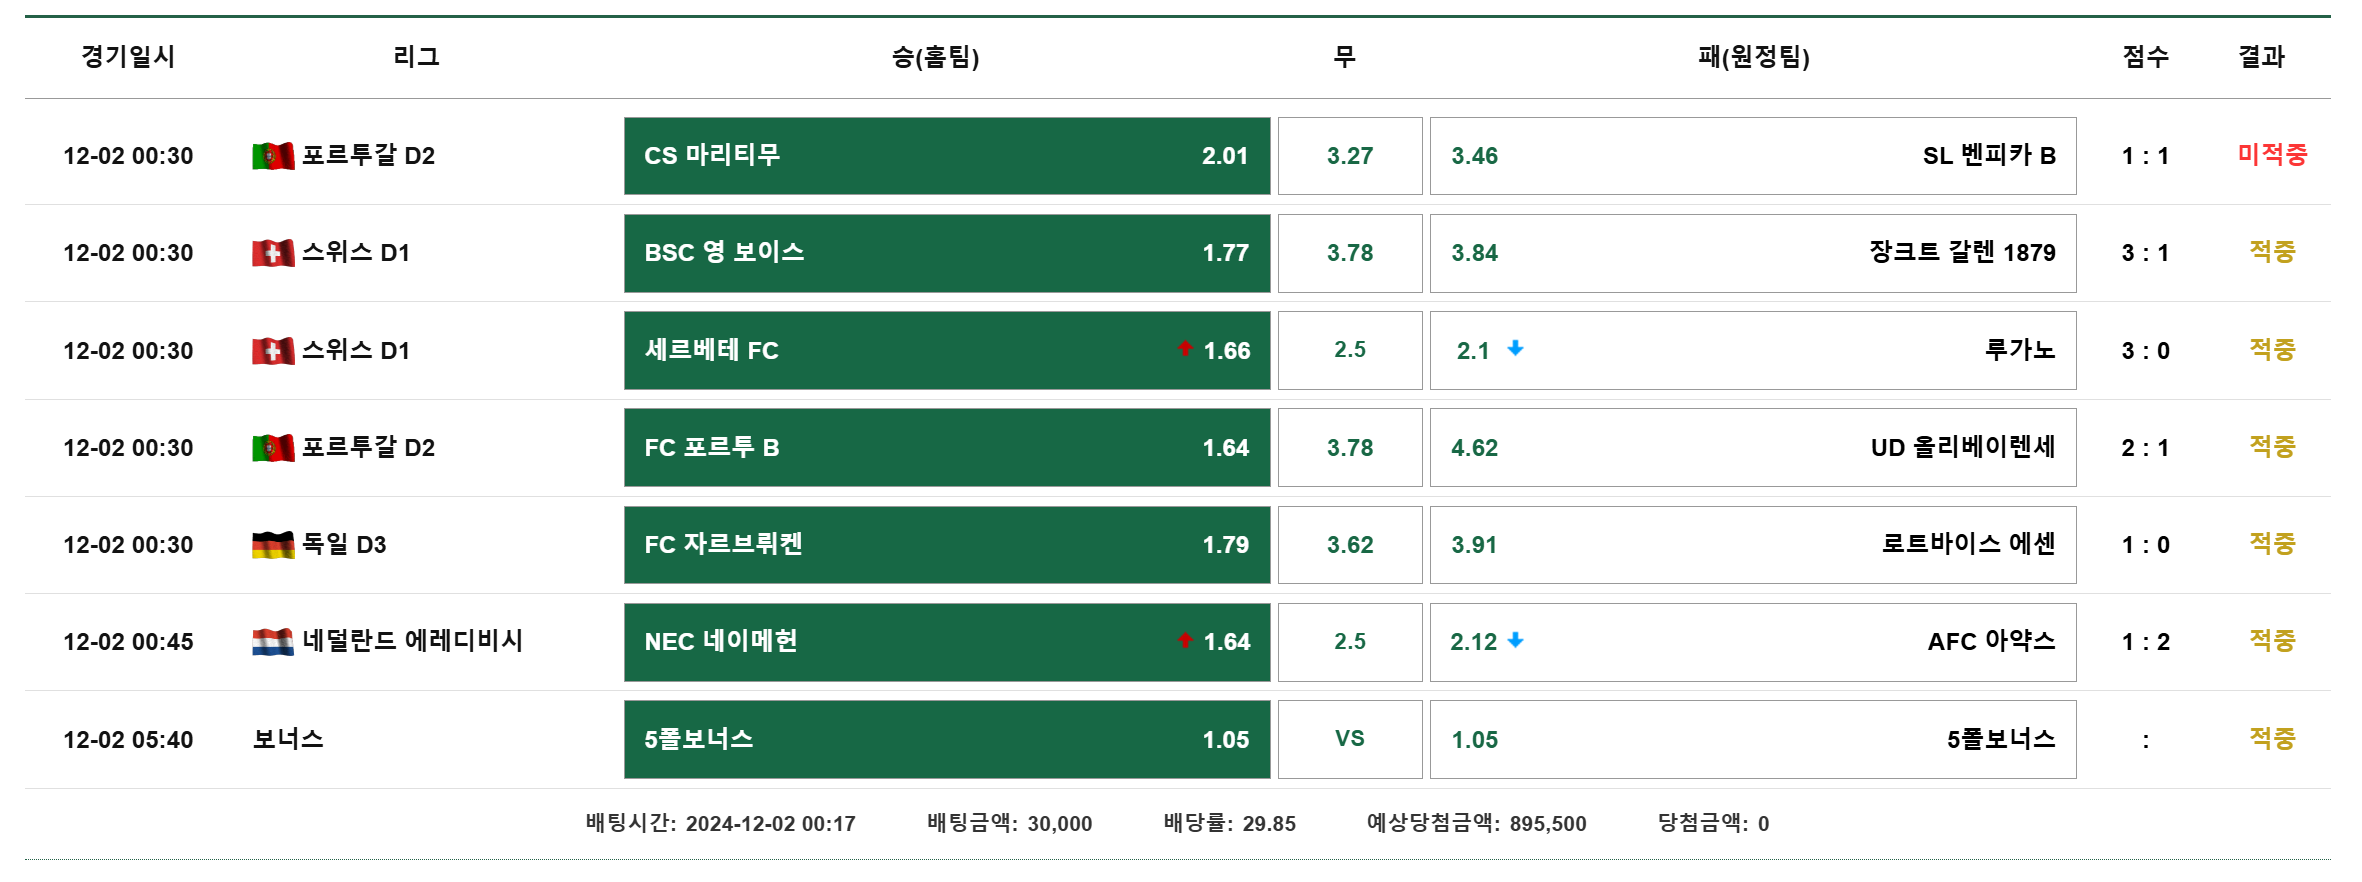Click red up arrow in 세르베테 FC cell

1185,349
